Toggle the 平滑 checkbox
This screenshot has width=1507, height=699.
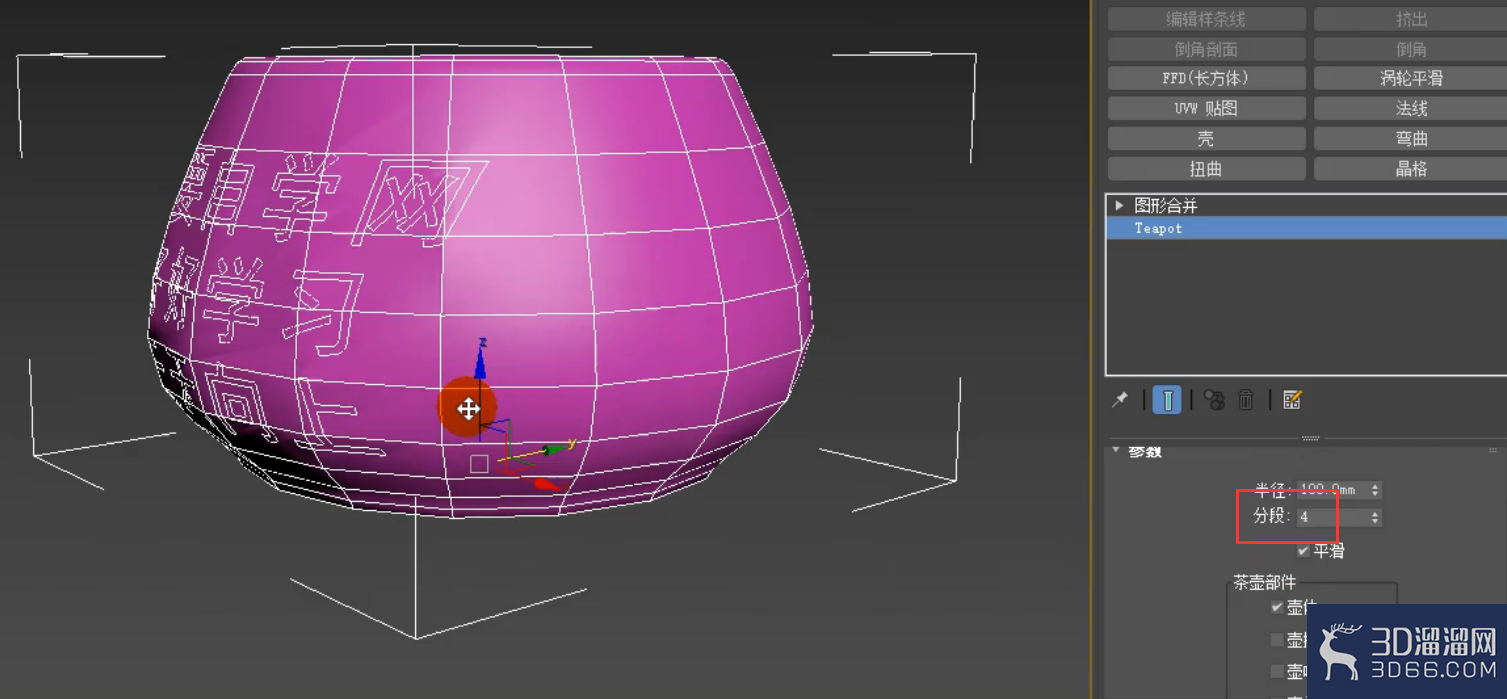pyautogui.click(x=1303, y=550)
